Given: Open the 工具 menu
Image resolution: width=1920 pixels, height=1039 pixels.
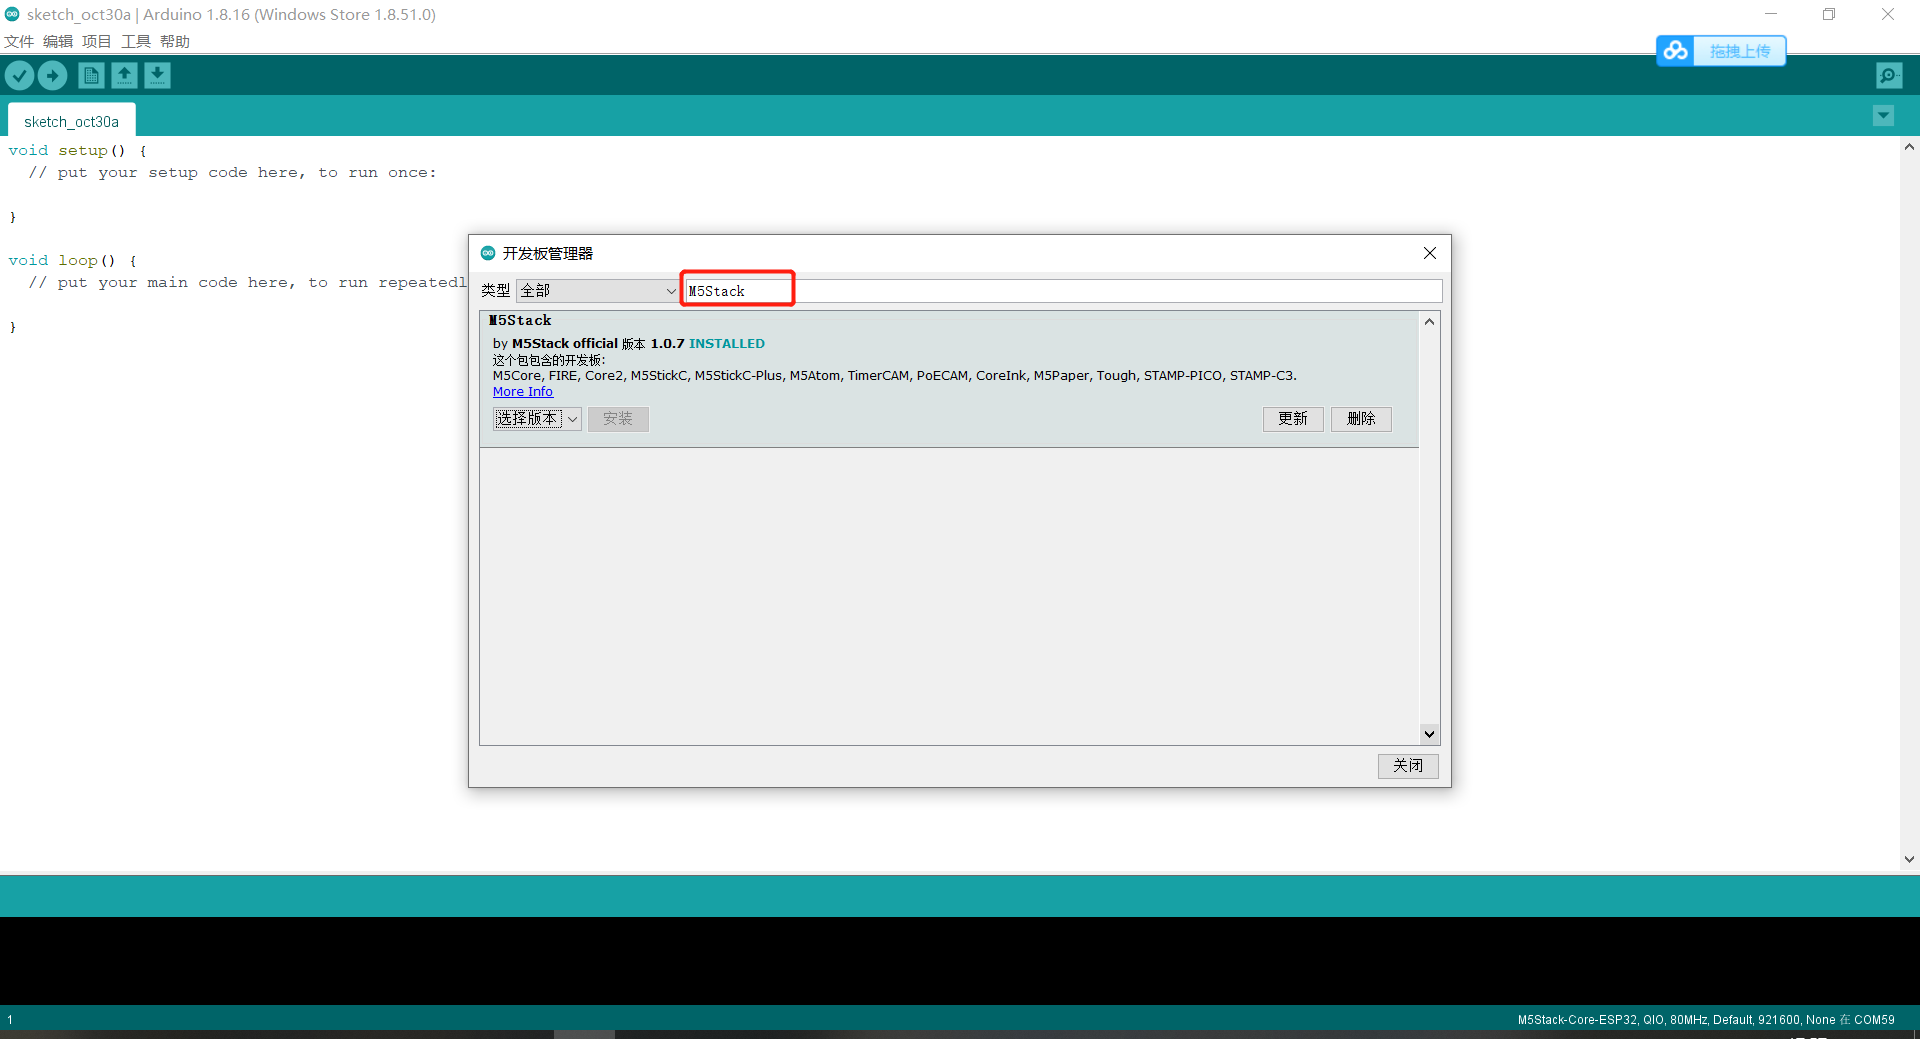Looking at the screenshot, I should 136,41.
